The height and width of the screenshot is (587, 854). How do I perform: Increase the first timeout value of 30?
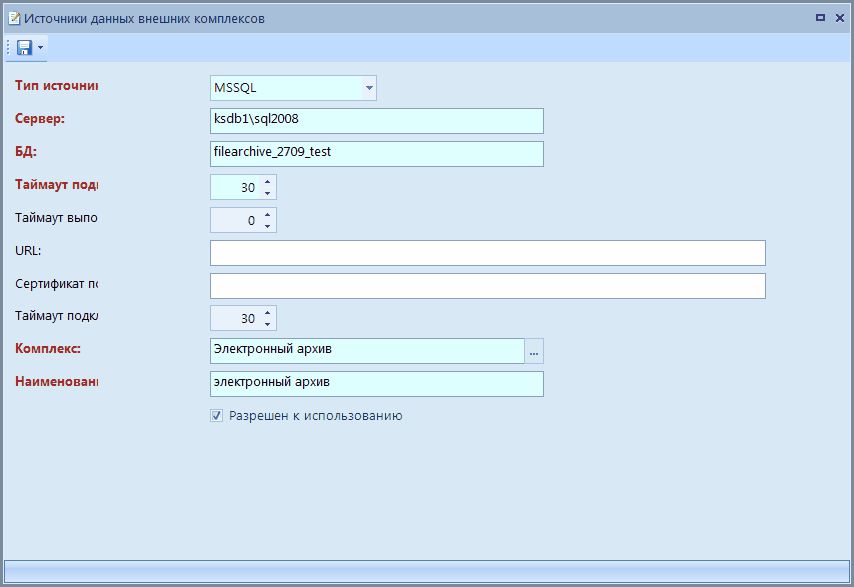(268, 182)
